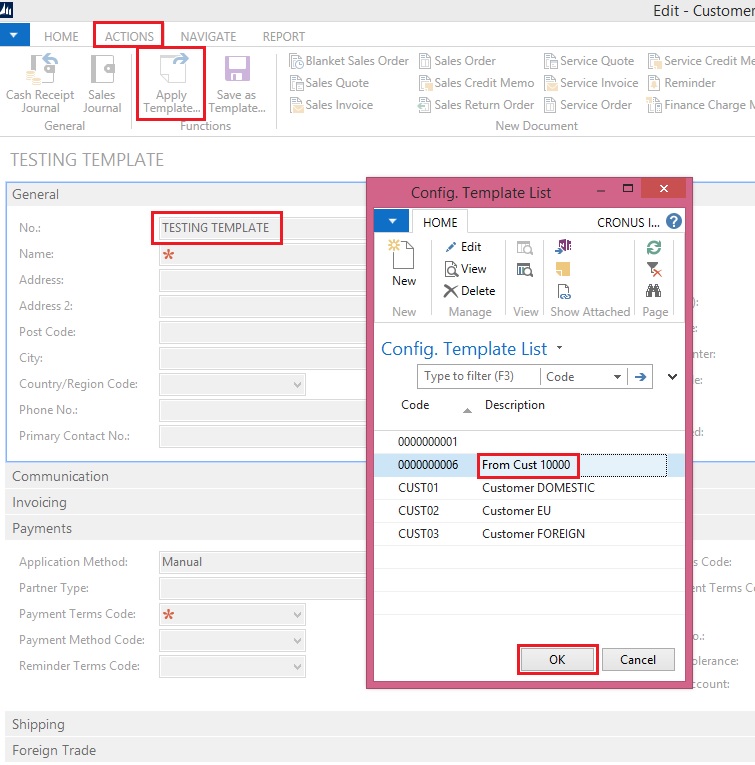Open the Help question mark icon
The image size is (755, 765).
point(674,221)
